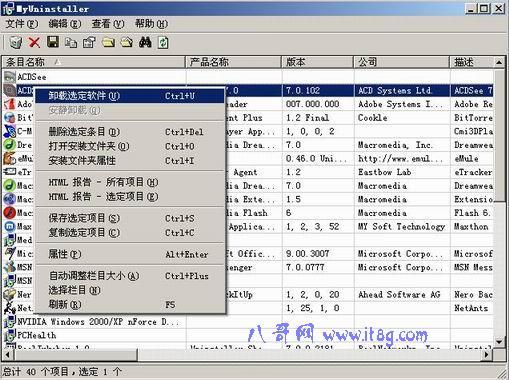Click the BitTorrent Plus row icon
Image resolution: width=509 pixels, height=380 pixels.
point(10,118)
